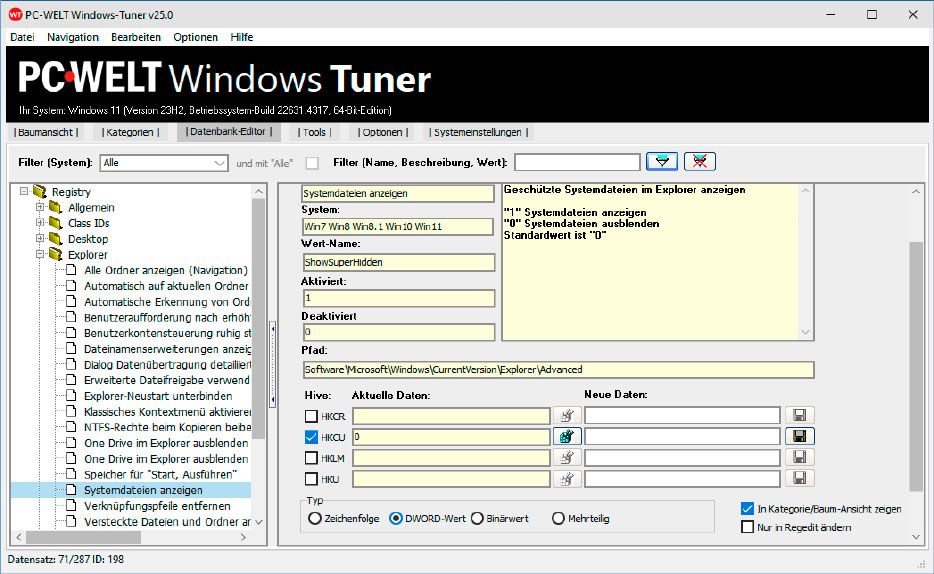The width and height of the screenshot is (934, 574).
Task: Clear the filter with red X button
Action: coord(700,161)
